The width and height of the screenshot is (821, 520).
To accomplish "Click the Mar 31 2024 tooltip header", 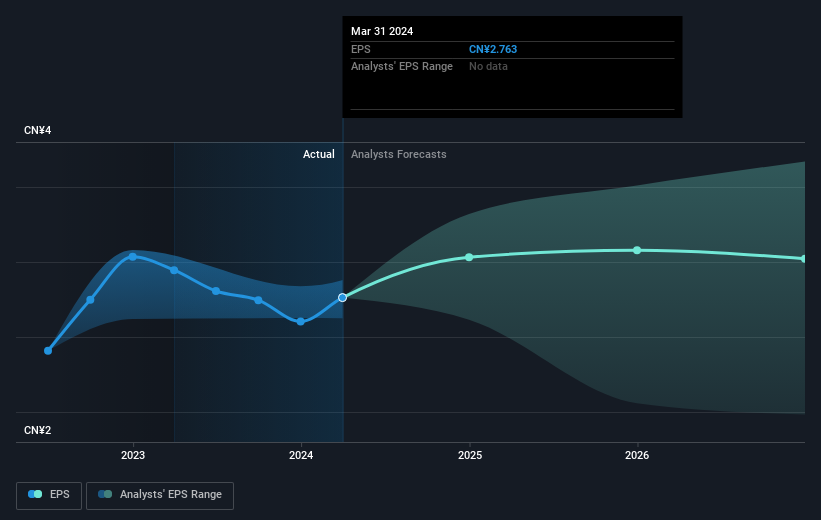I will coord(382,31).
